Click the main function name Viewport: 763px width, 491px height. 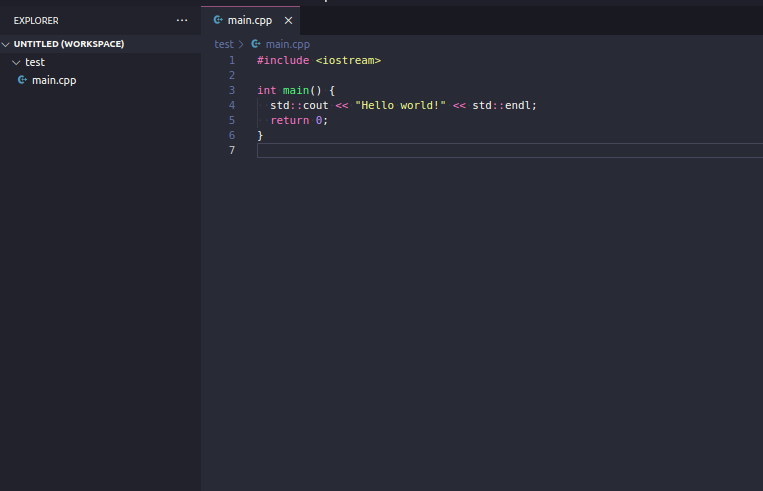tap(296, 91)
